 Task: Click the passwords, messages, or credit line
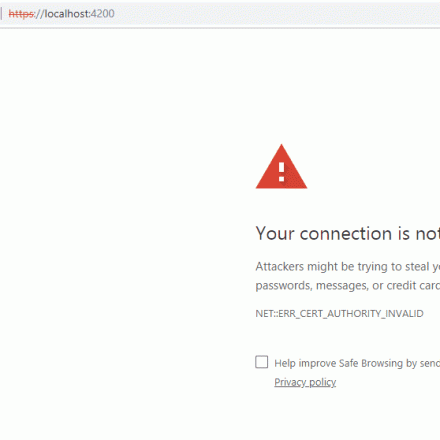point(348,286)
